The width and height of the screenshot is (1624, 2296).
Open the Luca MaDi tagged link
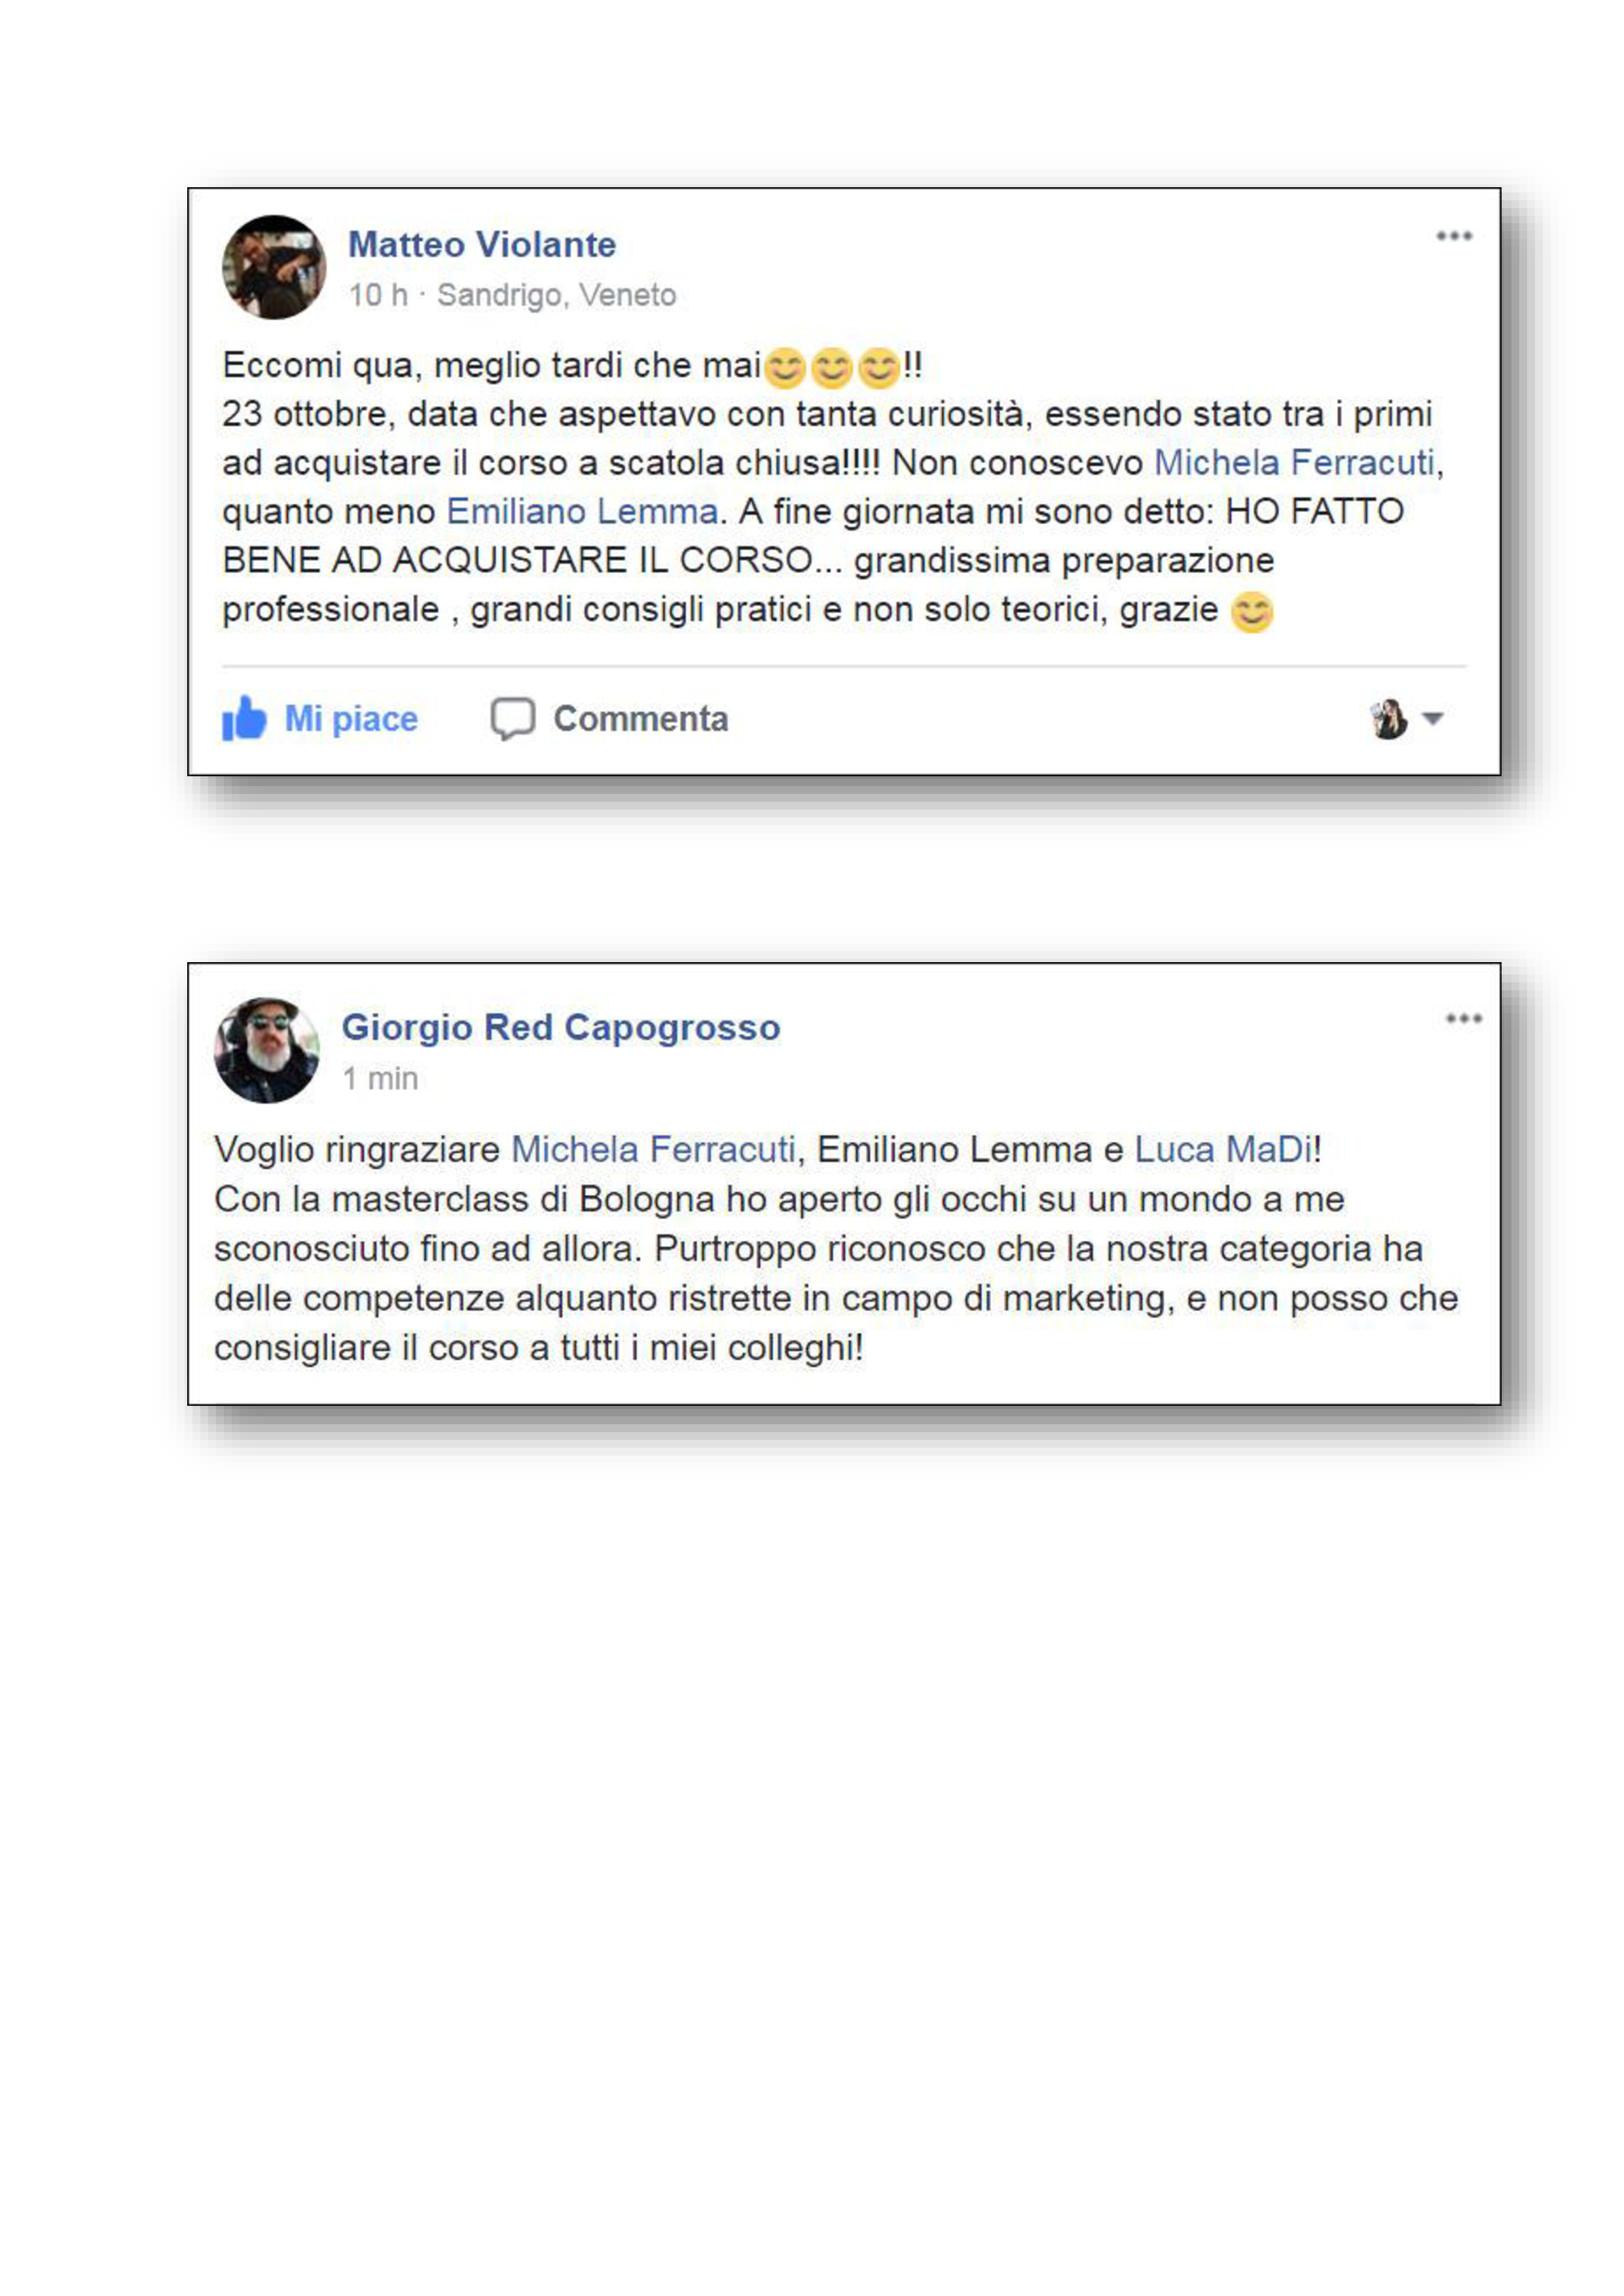click(1223, 1149)
